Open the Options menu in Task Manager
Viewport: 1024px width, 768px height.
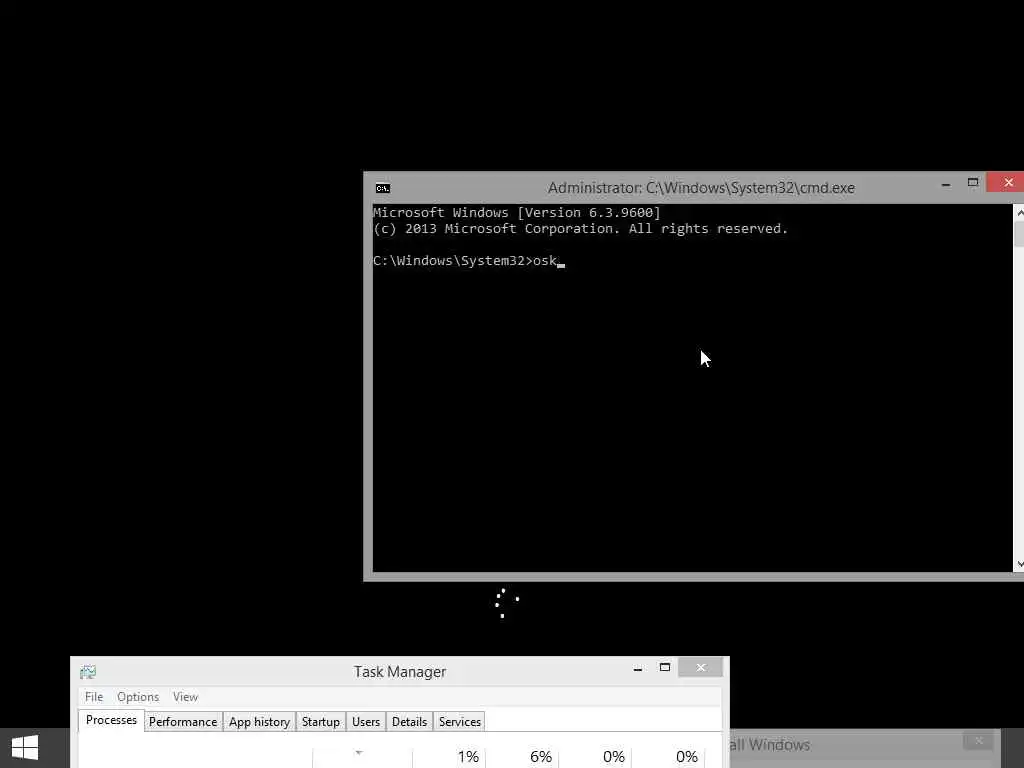tap(138, 697)
